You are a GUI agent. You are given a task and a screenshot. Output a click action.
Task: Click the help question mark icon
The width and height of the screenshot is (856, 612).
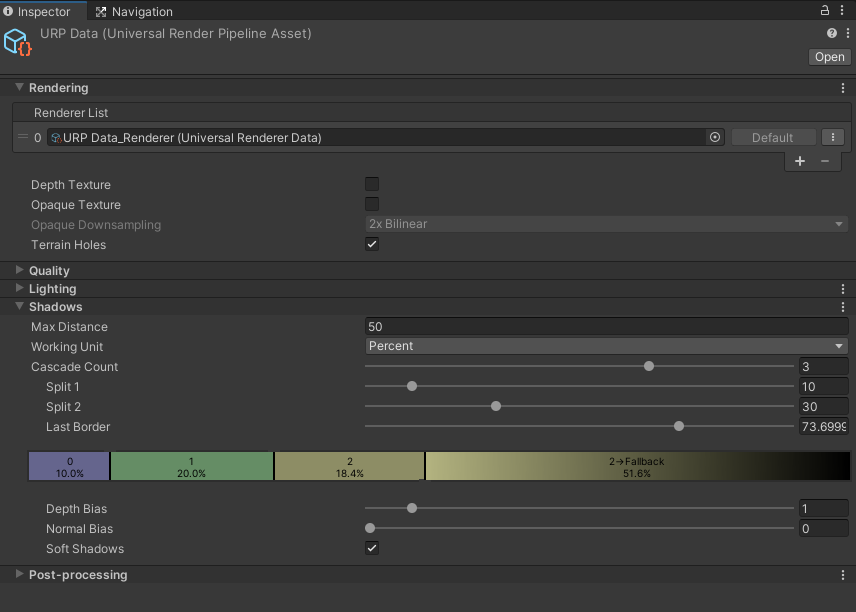832,33
